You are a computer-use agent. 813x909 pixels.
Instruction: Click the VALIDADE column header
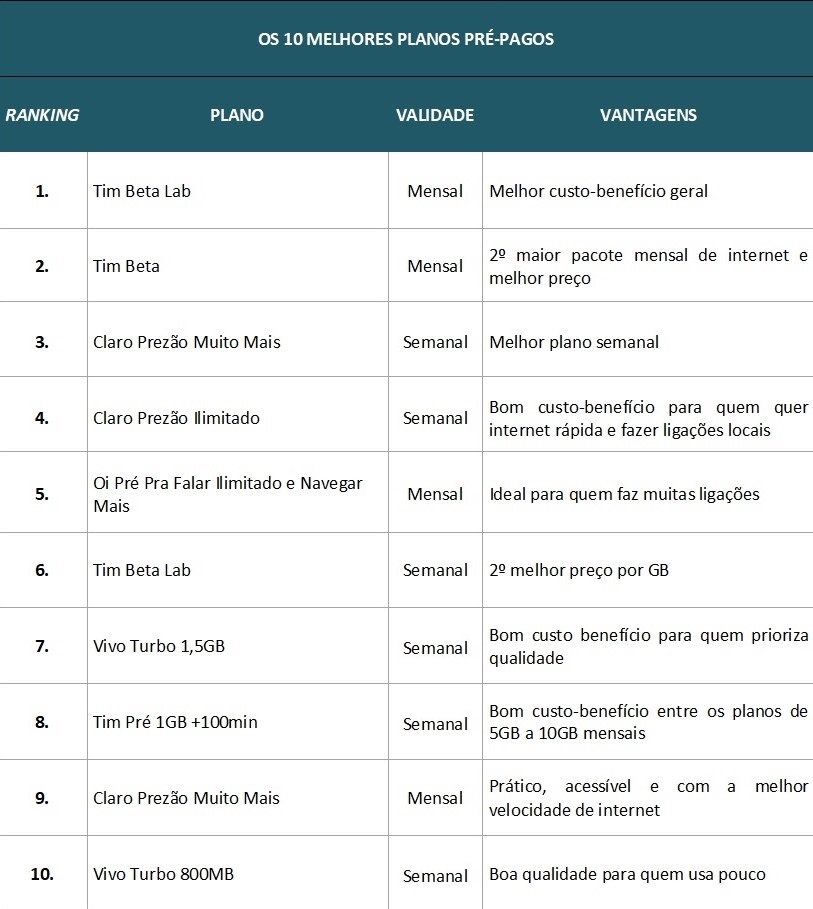pyautogui.click(x=435, y=115)
